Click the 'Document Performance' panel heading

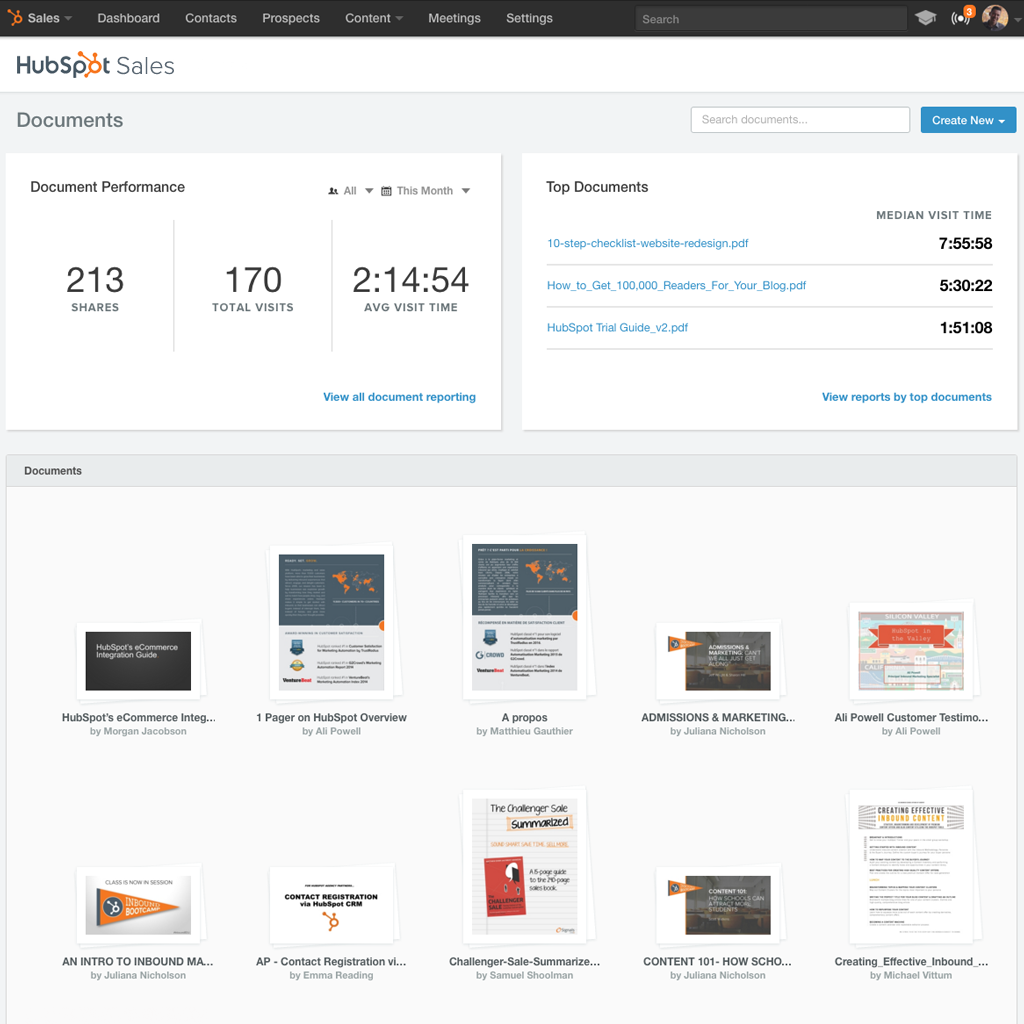pyautogui.click(x=108, y=187)
